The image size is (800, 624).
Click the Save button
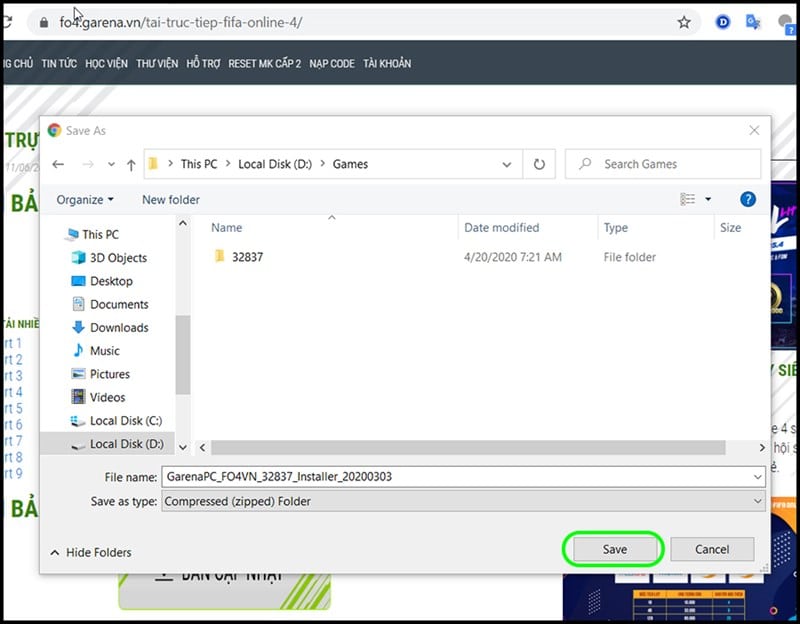[614, 549]
